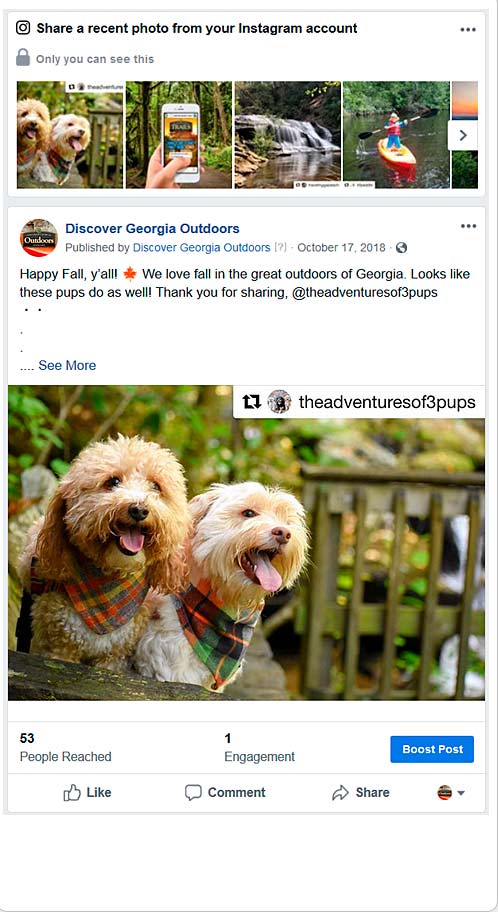Select the kayaker photo thumbnail
The width and height of the screenshot is (498, 912).
pos(396,134)
